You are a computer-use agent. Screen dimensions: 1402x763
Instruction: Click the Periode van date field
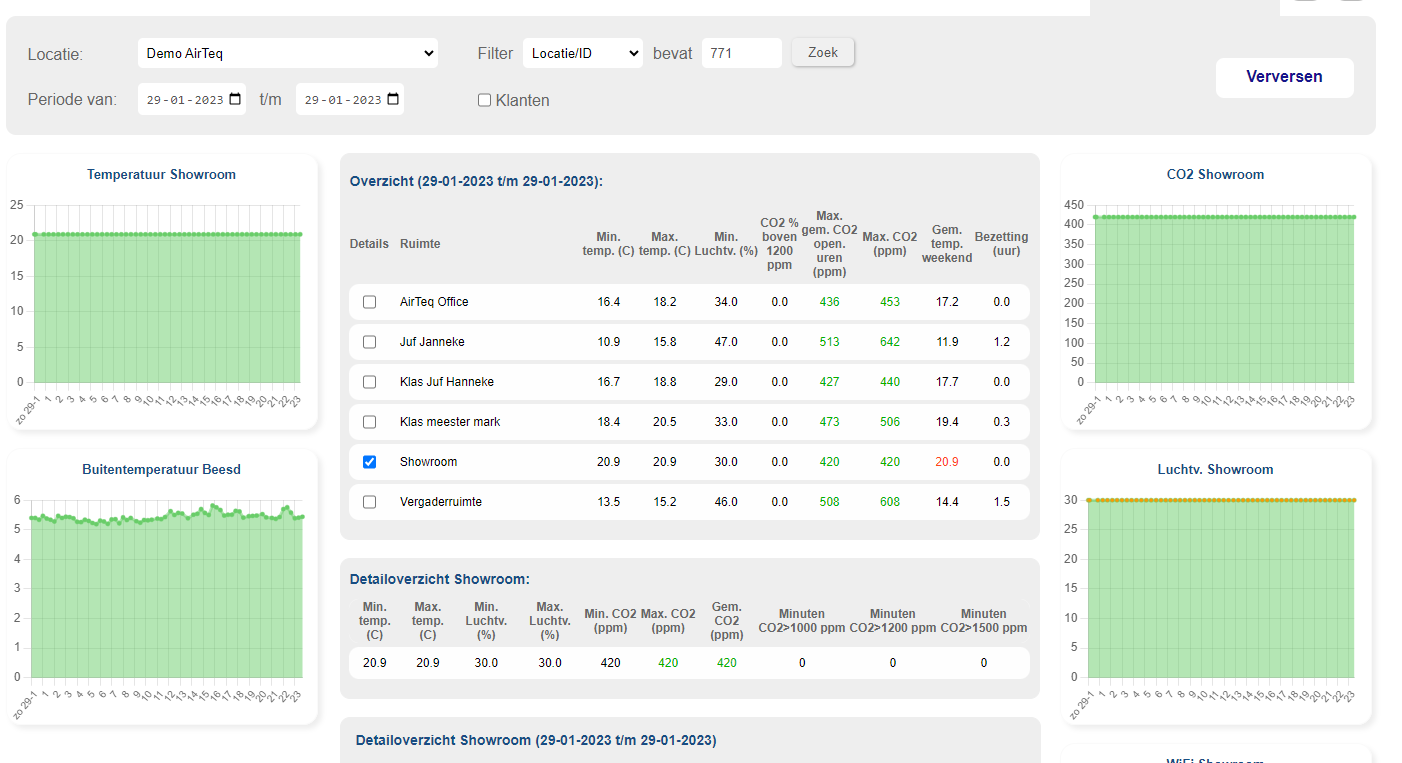pos(191,99)
